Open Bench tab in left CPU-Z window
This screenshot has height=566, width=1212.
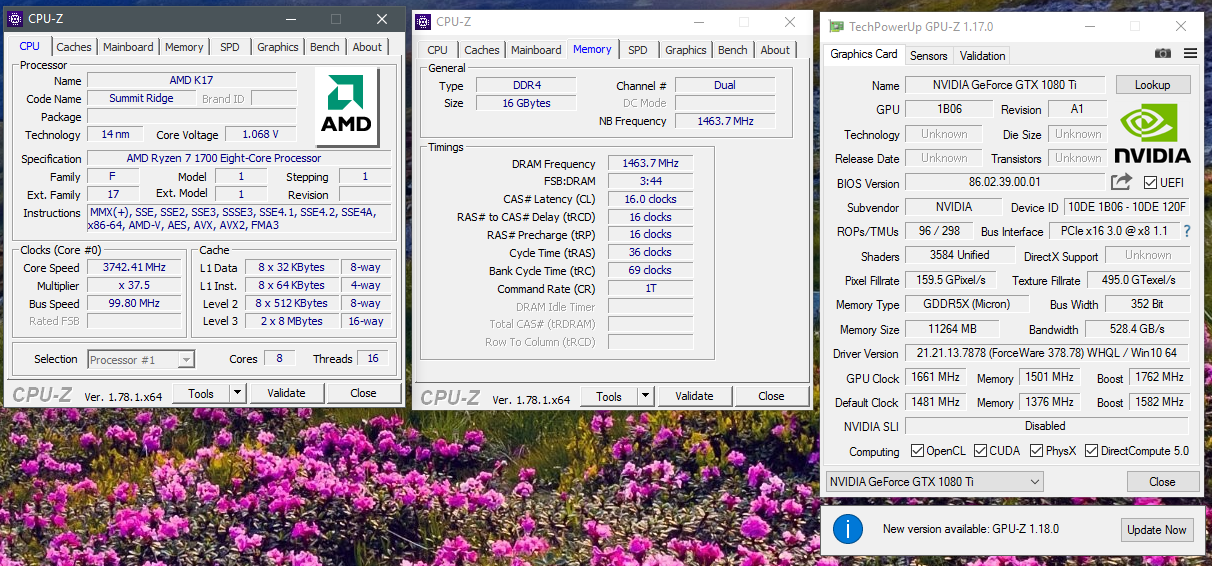tap(324, 47)
